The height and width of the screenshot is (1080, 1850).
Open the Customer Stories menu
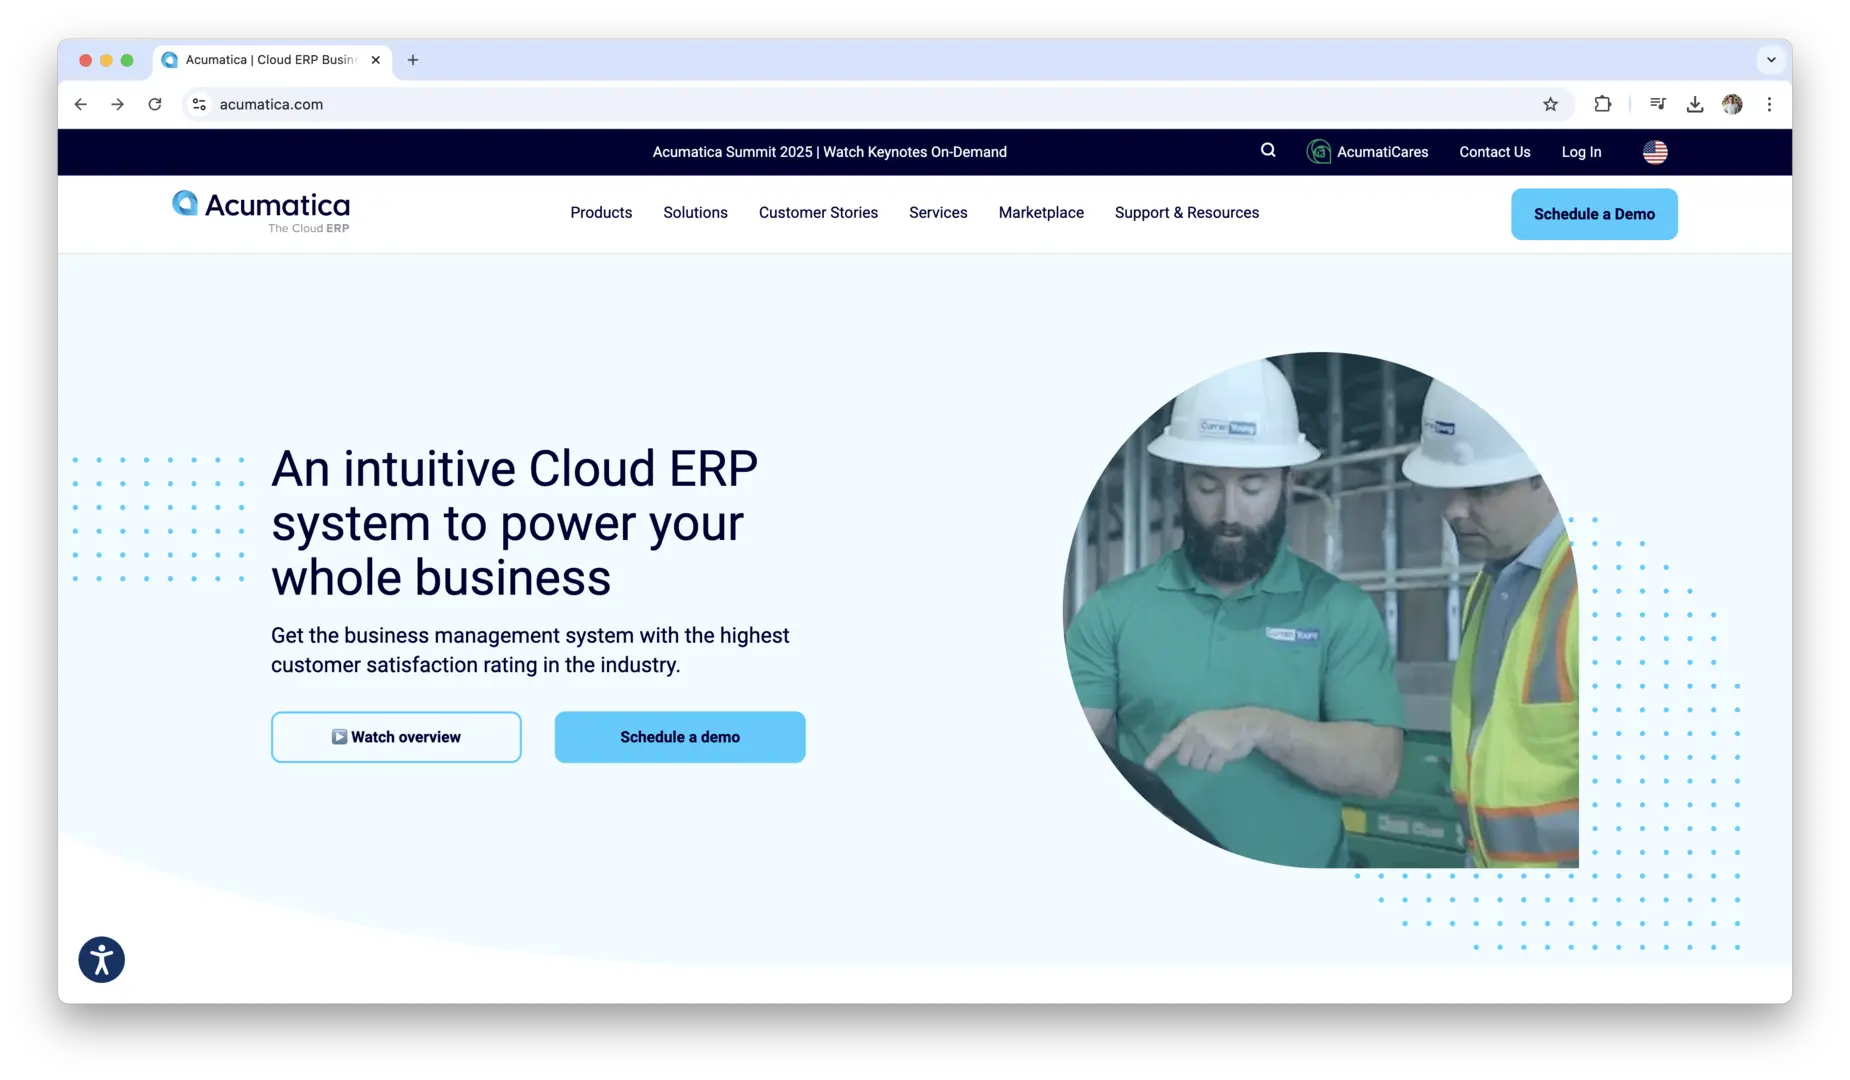pyautogui.click(x=818, y=213)
